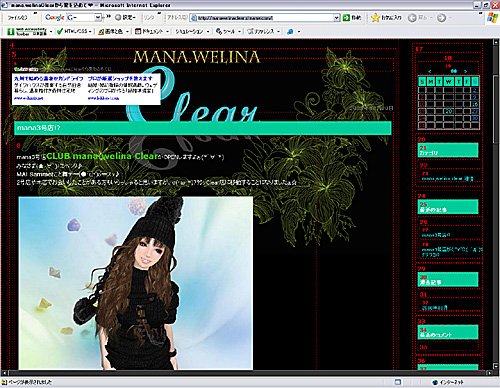Open the ファイル(F) menu
The height and width of the screenshot is (388, 500).
[17, 18]
